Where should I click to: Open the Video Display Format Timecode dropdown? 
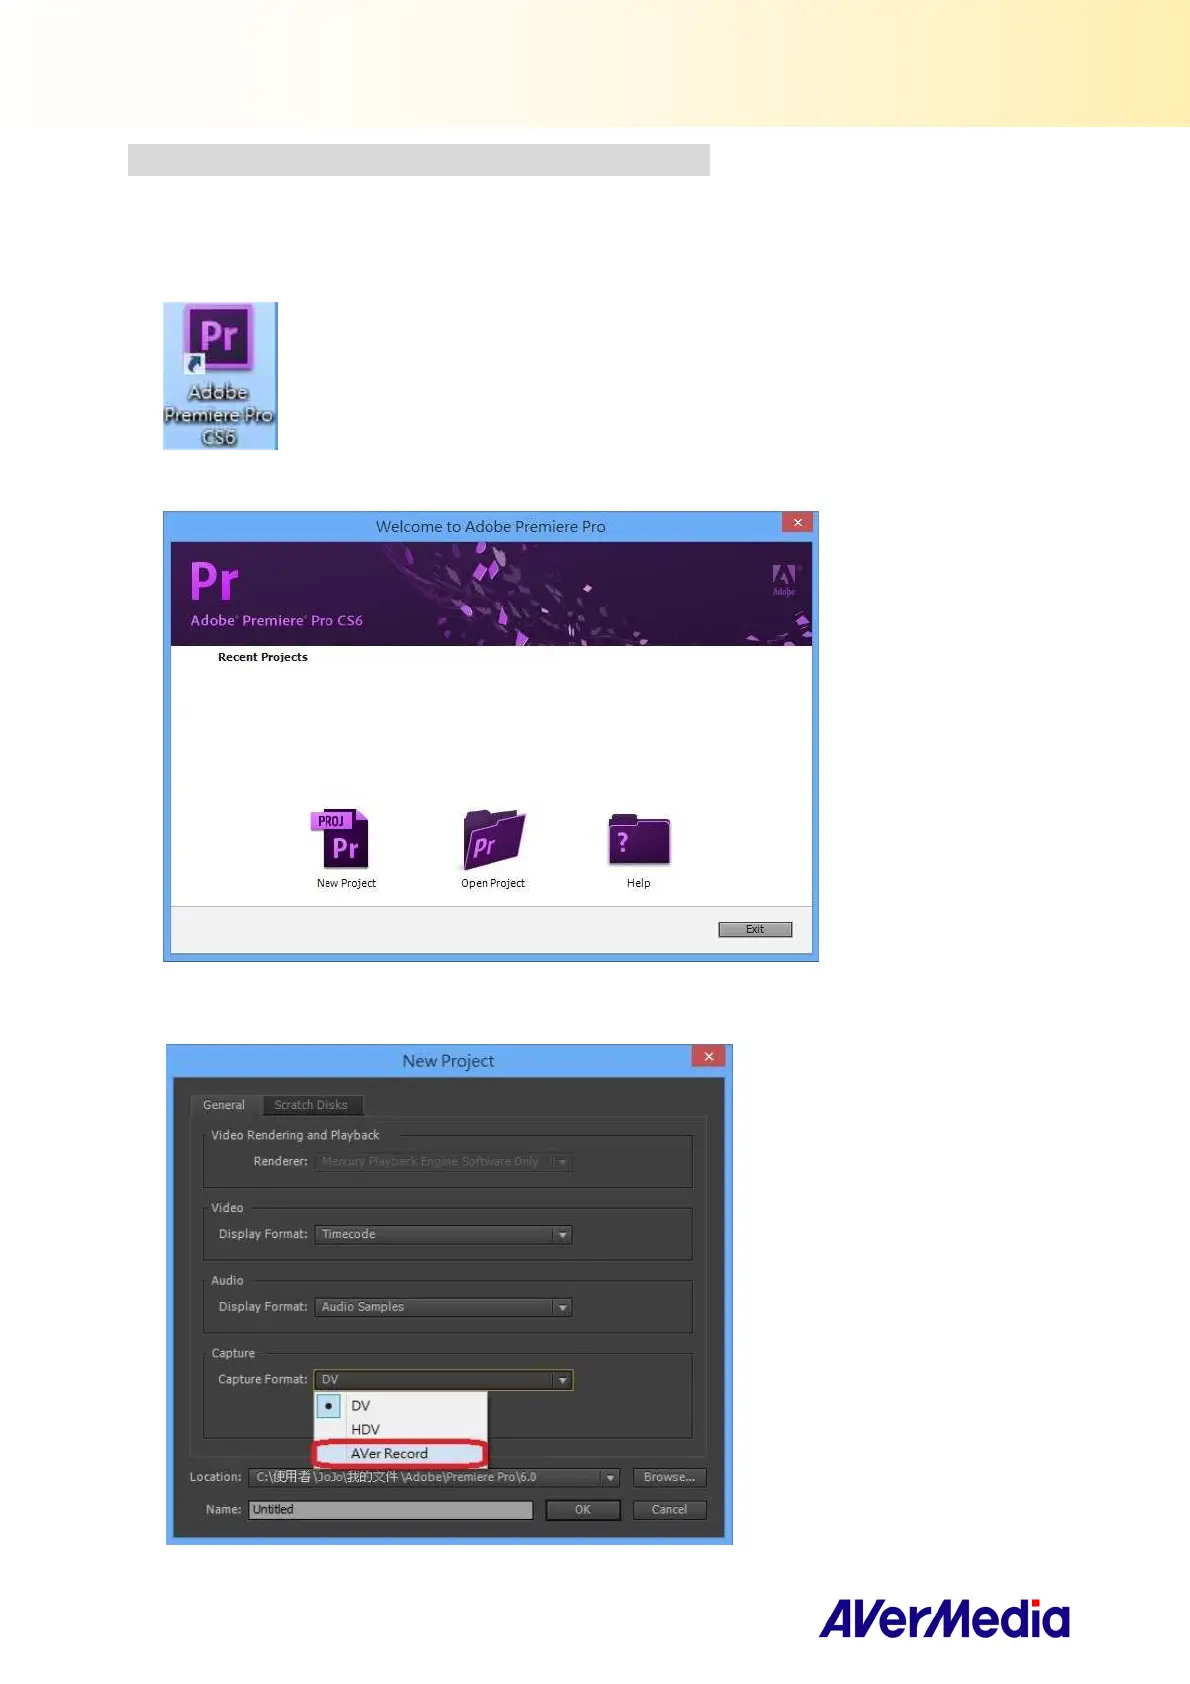(x=563, y=1235)
